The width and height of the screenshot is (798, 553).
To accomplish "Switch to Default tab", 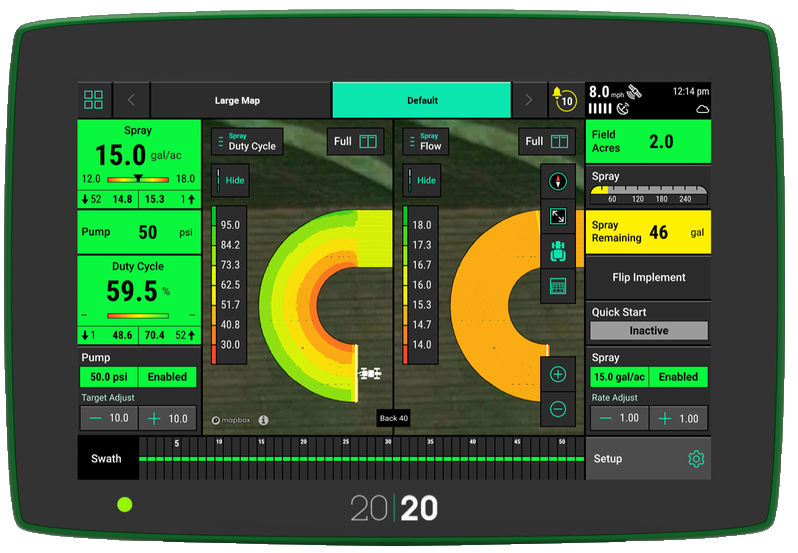I will [421, 100].
